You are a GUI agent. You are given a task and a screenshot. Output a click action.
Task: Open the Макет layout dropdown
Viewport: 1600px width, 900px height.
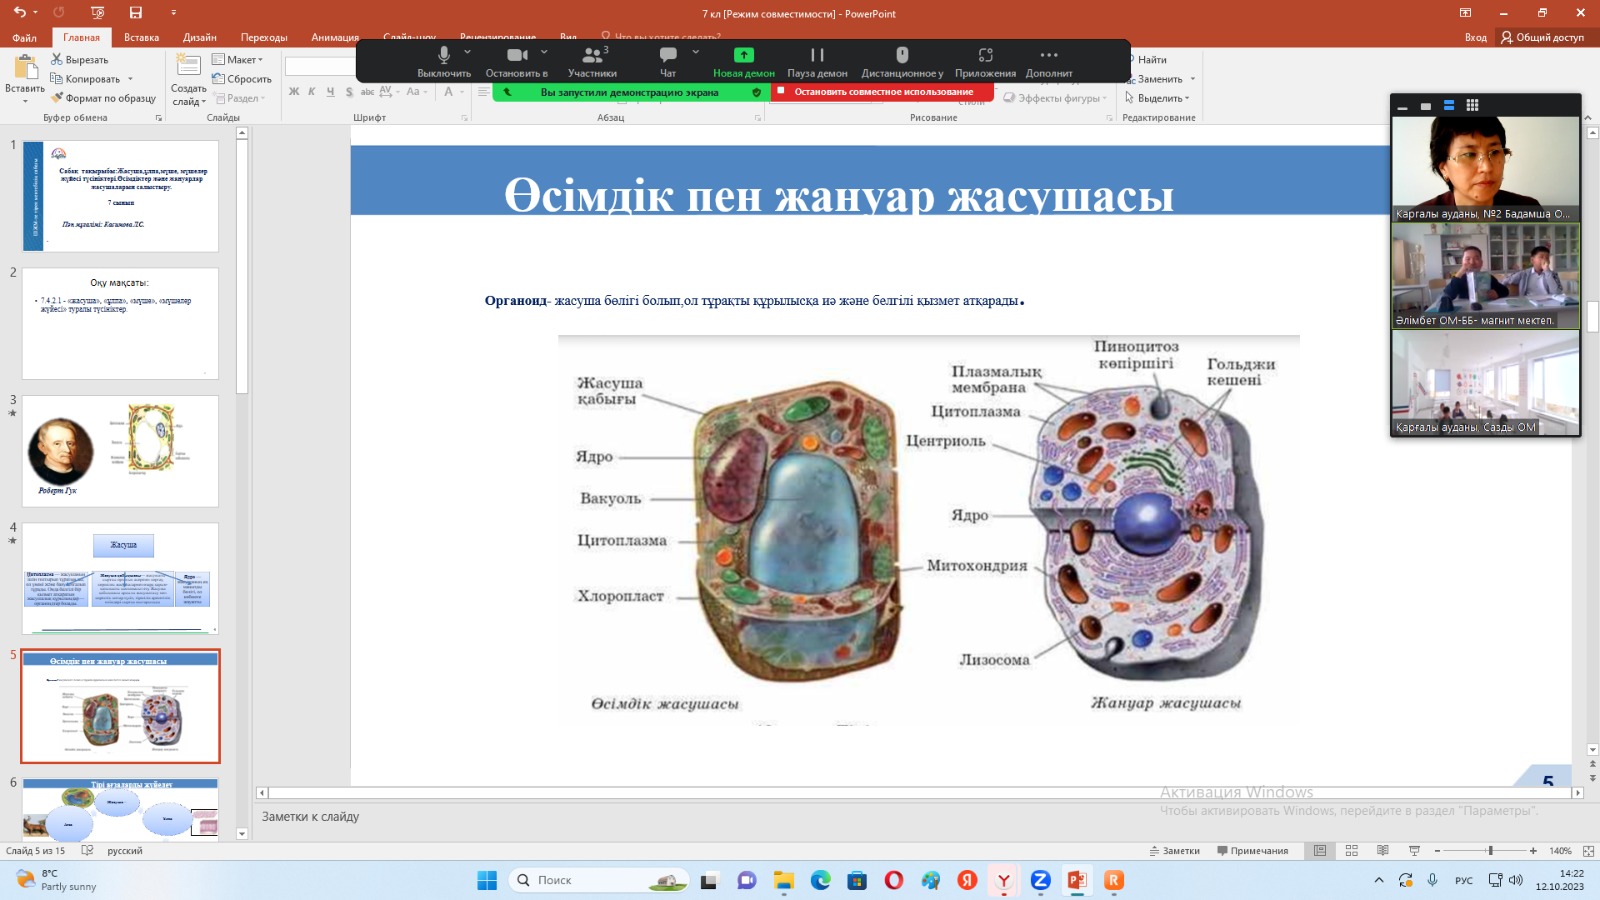pos(238,60)
